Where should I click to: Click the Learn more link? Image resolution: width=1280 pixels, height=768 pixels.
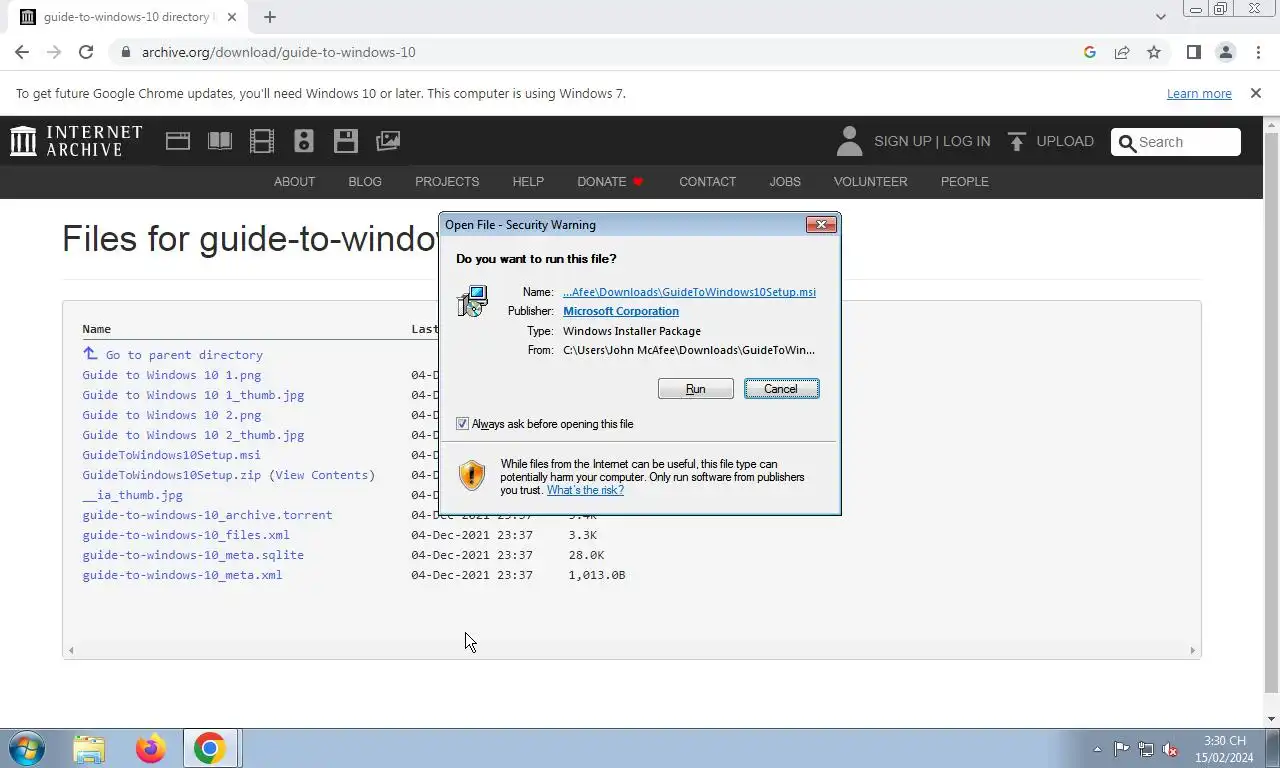tap(1199, 93)
